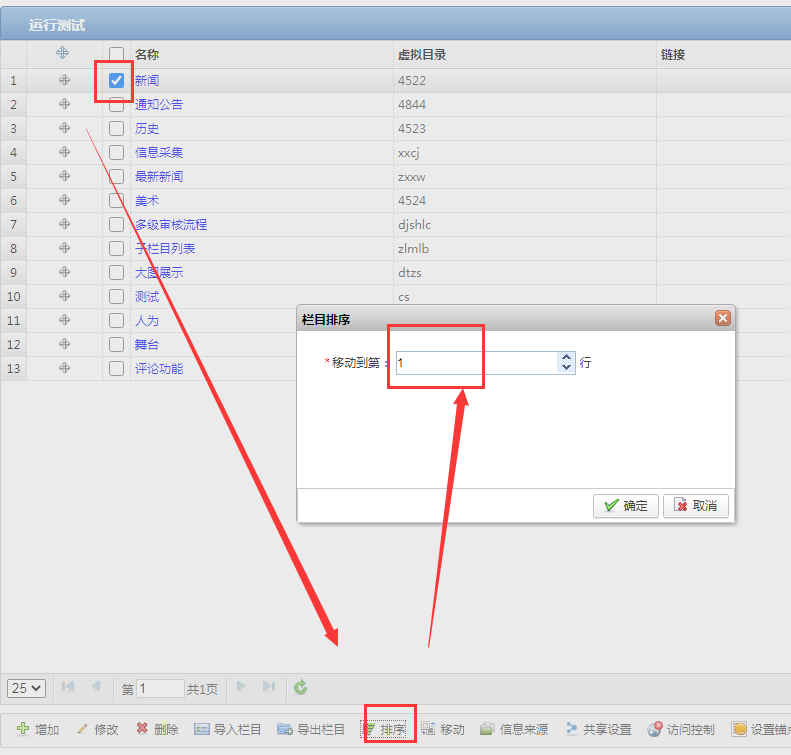Sort by the 虚拟目录 column header
Viewport: 791px width, 755px height.
[422, 54]
